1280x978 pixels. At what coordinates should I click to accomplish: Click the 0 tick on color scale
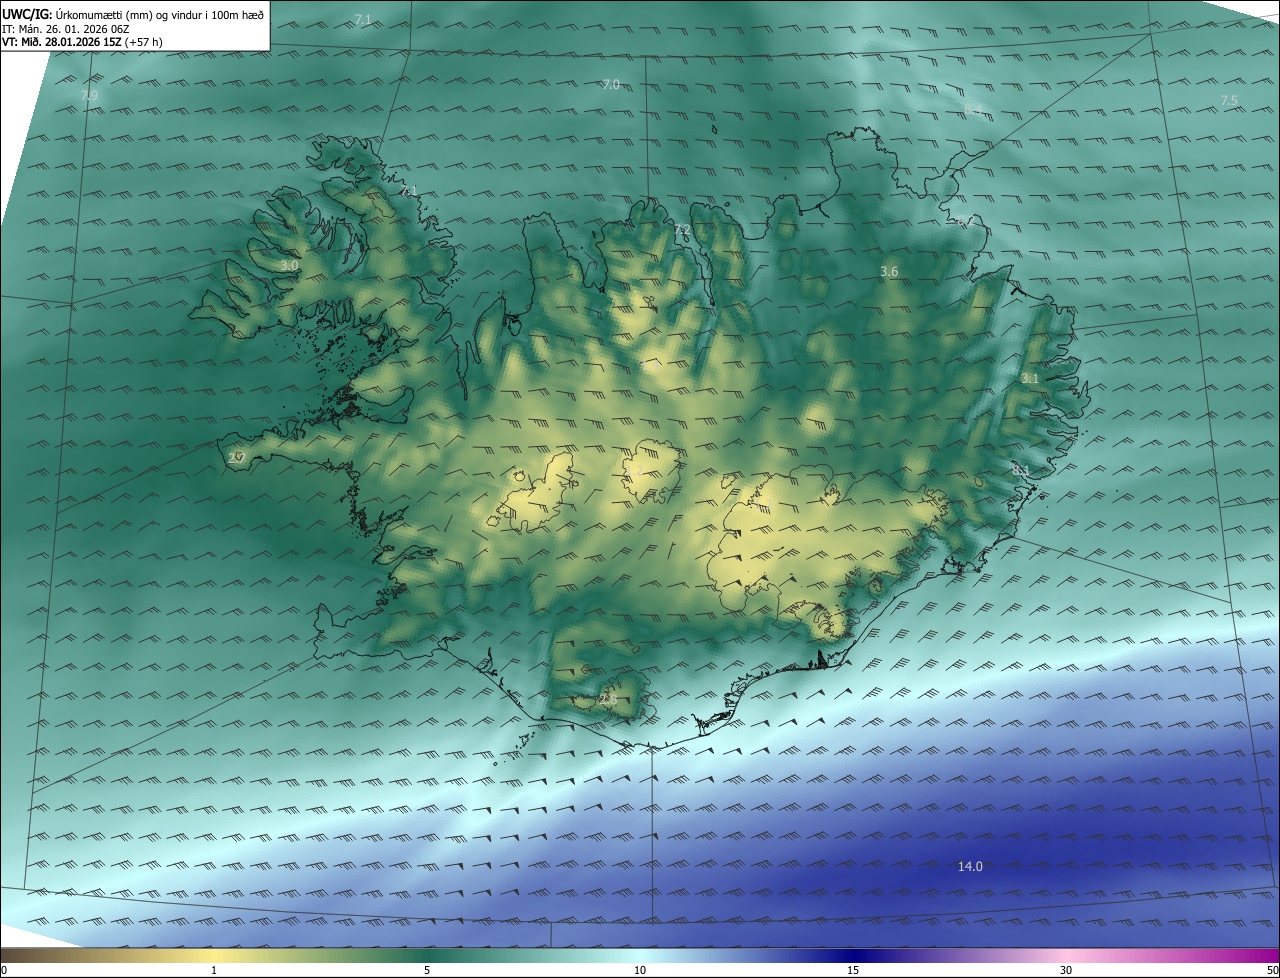(4, 970)
